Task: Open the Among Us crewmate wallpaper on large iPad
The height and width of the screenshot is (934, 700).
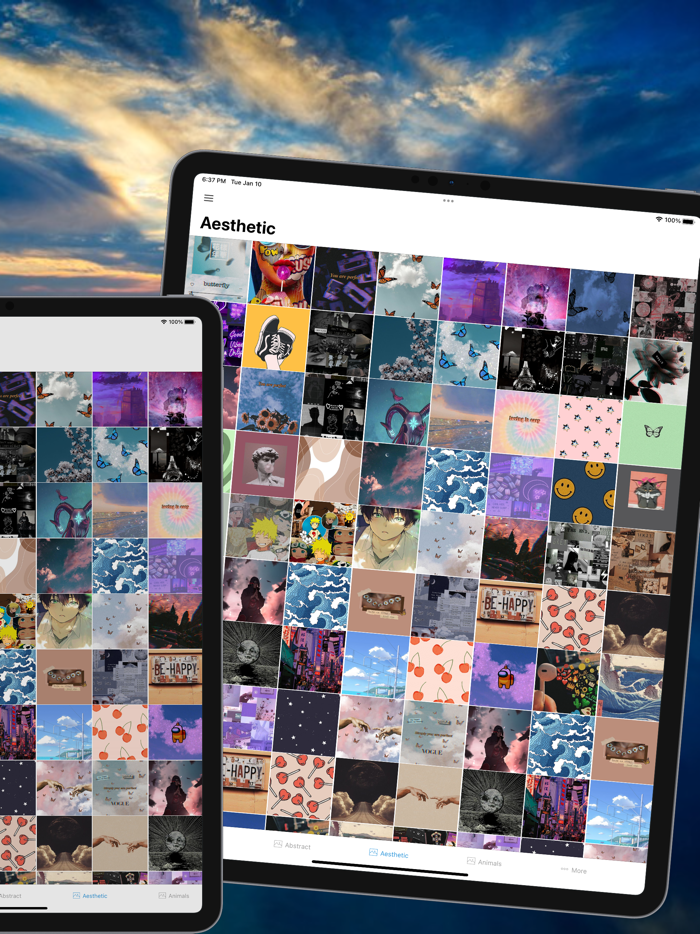Action: (503, 675)
